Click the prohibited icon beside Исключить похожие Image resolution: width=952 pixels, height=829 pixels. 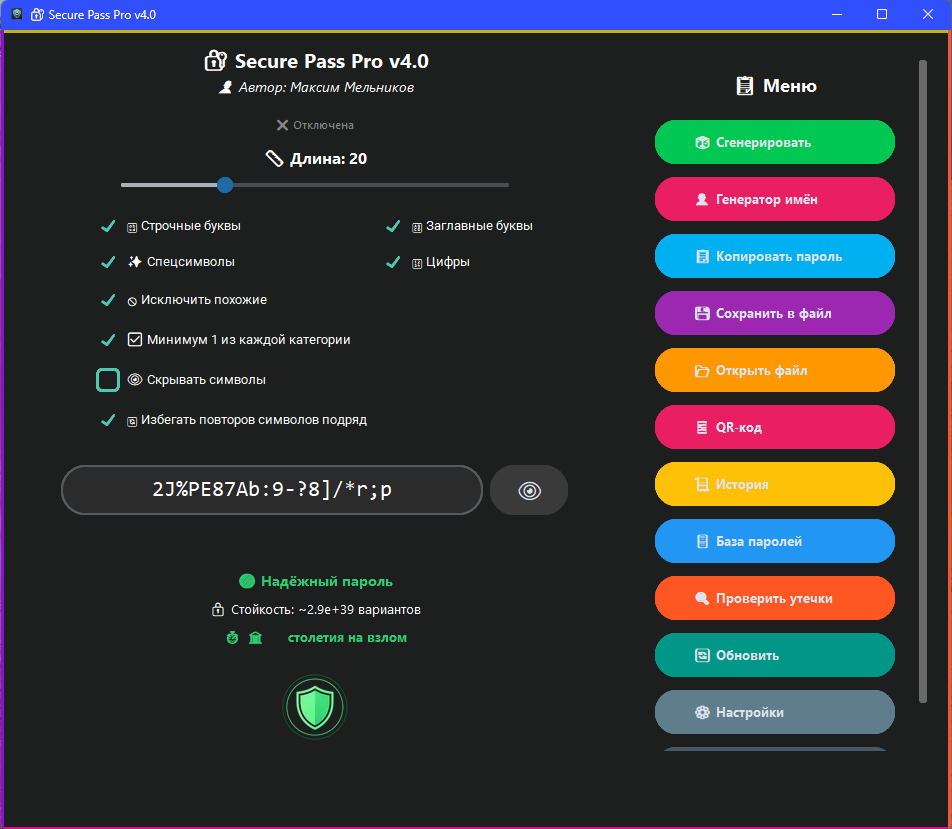pyautogui.click(x=132, y=301)
